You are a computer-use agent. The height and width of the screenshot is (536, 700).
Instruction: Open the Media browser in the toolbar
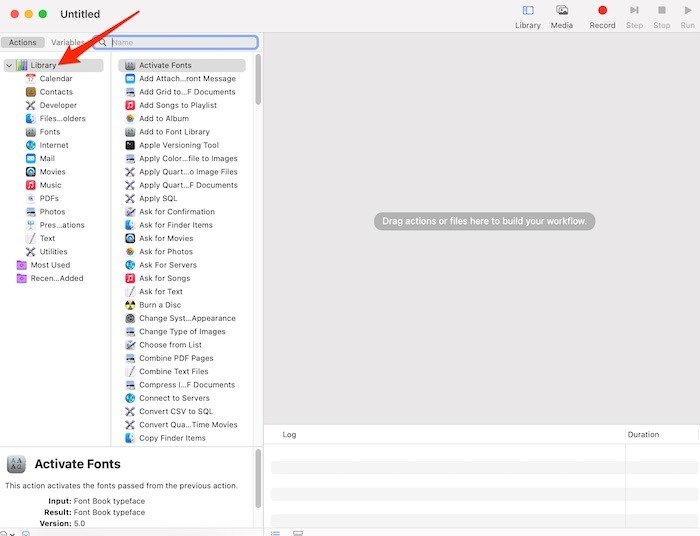(562, 17)
